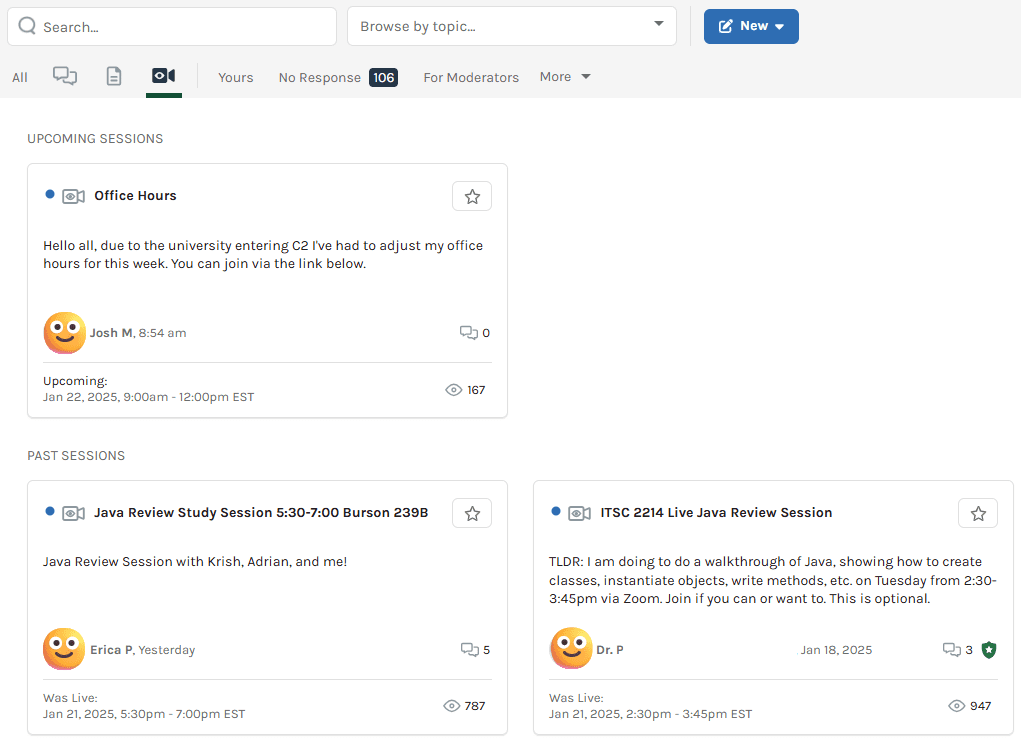
Task: Select the live sessions video filter tab
Action: [x=163, y=76]
